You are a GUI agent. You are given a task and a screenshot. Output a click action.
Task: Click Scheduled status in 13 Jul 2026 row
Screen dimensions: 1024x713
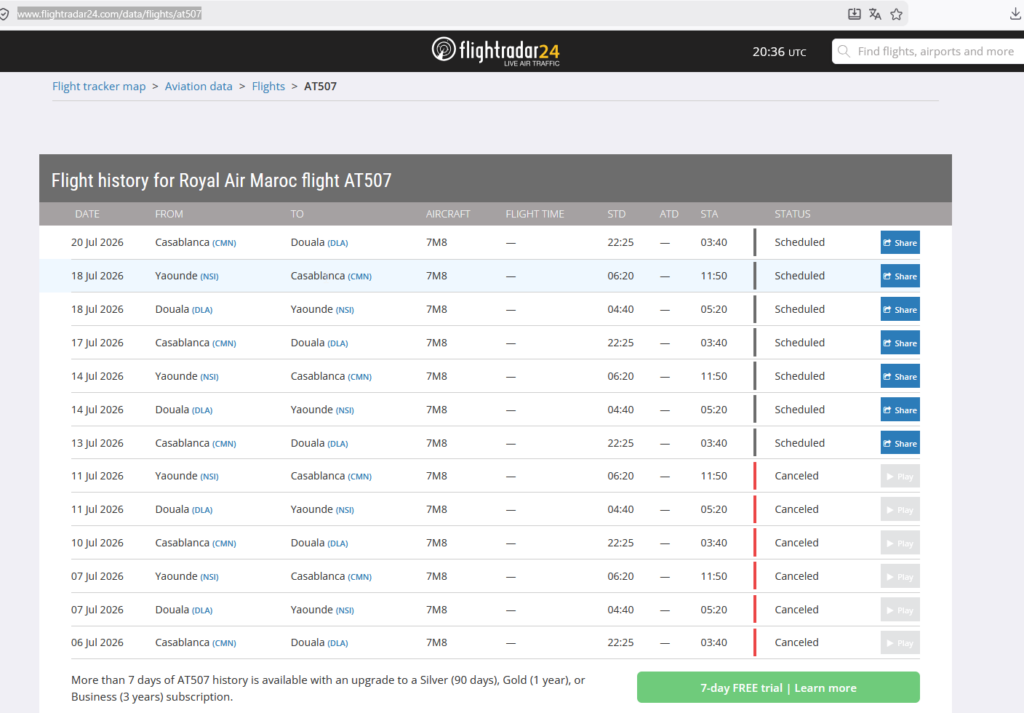point(799,443)
